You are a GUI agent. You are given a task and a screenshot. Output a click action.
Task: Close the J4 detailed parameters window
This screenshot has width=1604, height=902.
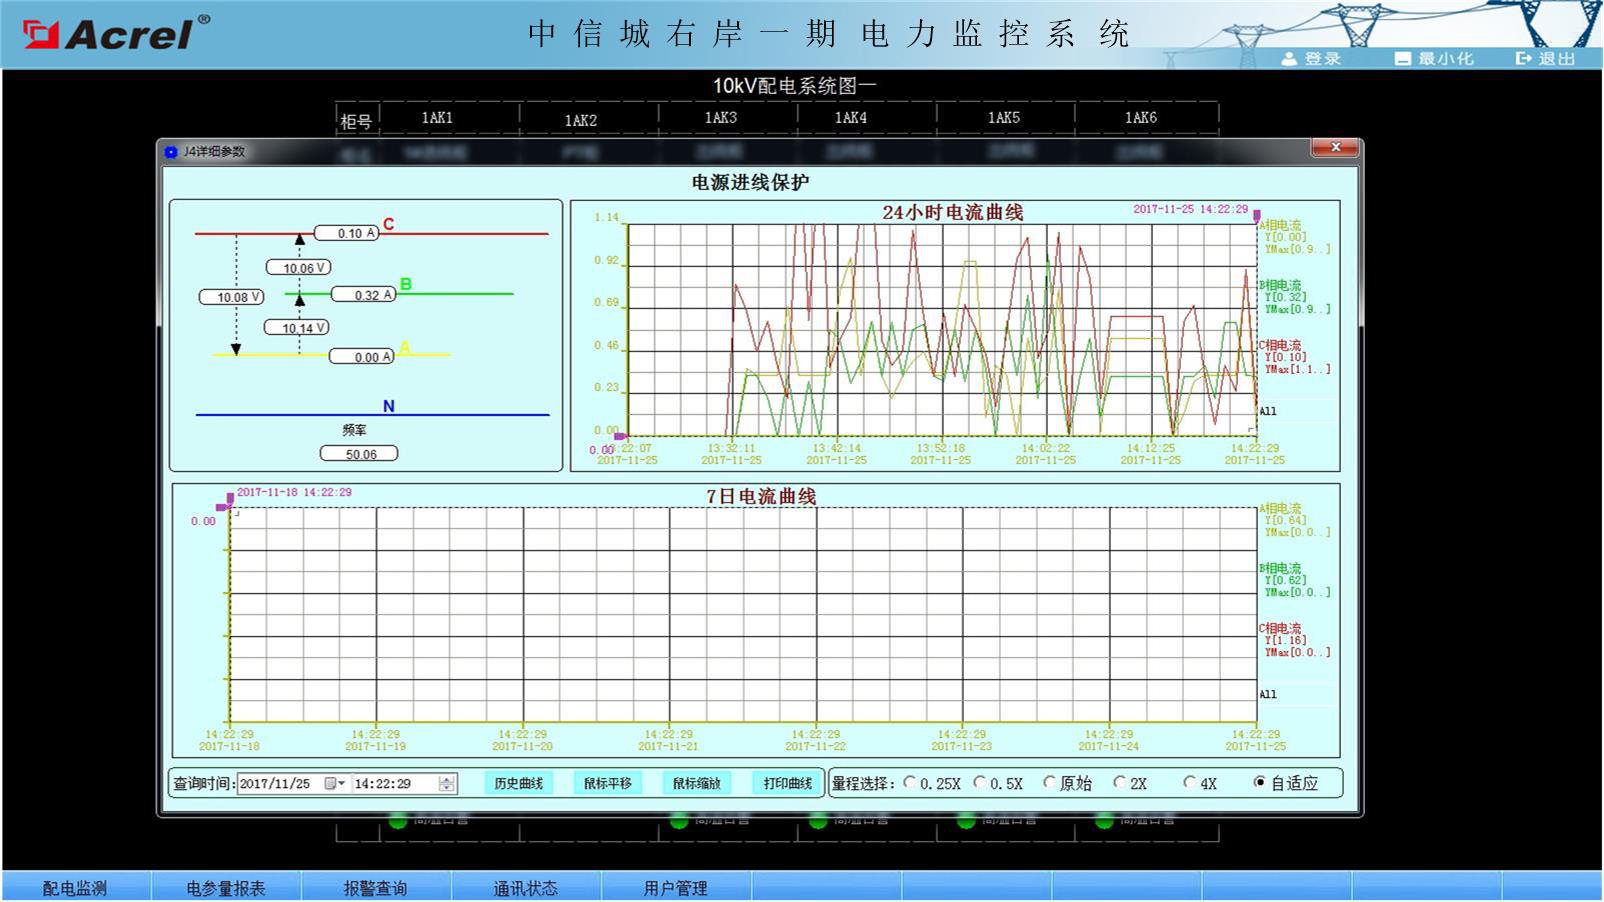tap(1335, 148)
